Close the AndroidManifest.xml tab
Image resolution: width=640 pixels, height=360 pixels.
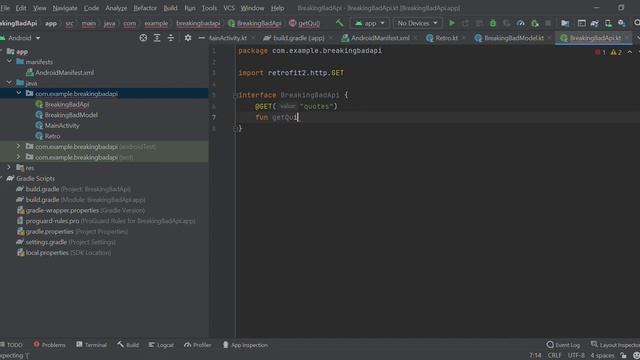click(415, 38)
